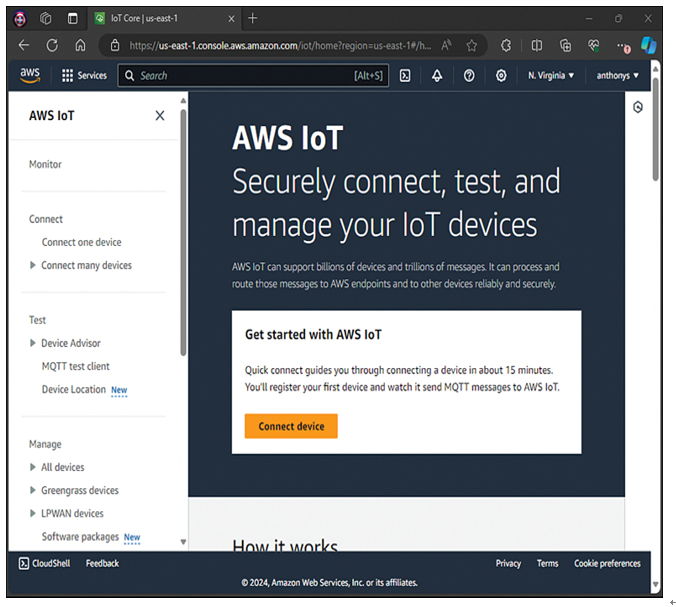
Task: Open the CloudShell icon in the top bar
Action: click(405, 75)
